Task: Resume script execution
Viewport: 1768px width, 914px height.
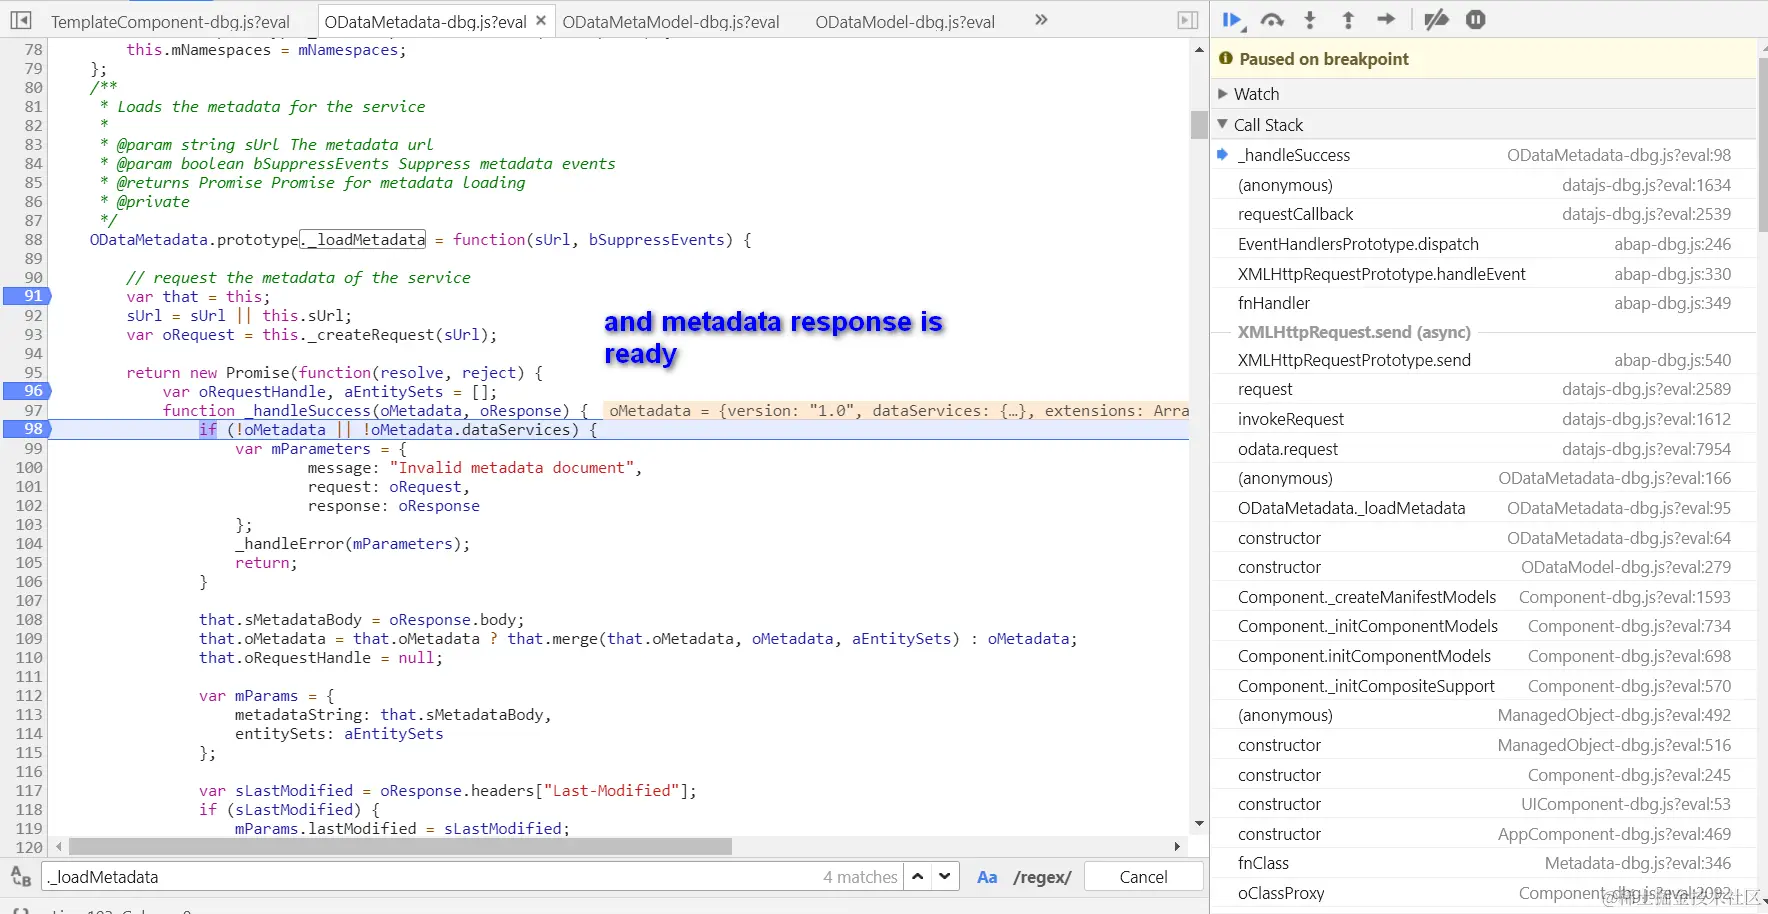Action: 1233,20
